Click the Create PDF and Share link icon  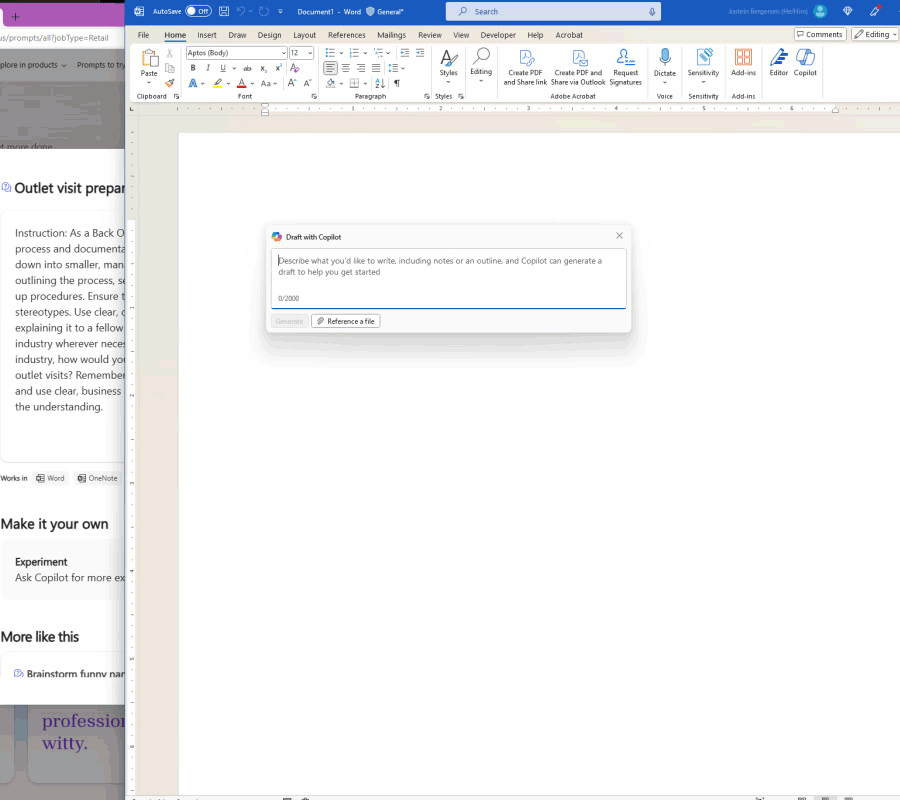pos(524,63)
